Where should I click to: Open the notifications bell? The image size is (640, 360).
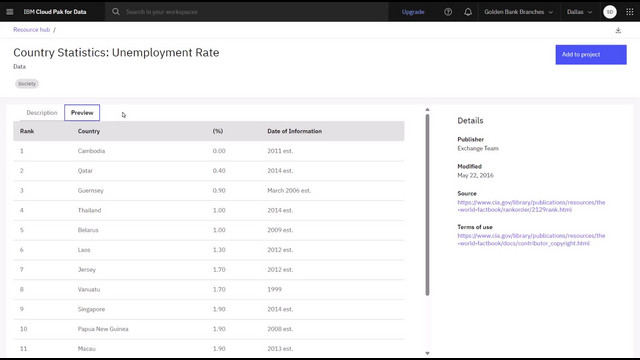468,12
